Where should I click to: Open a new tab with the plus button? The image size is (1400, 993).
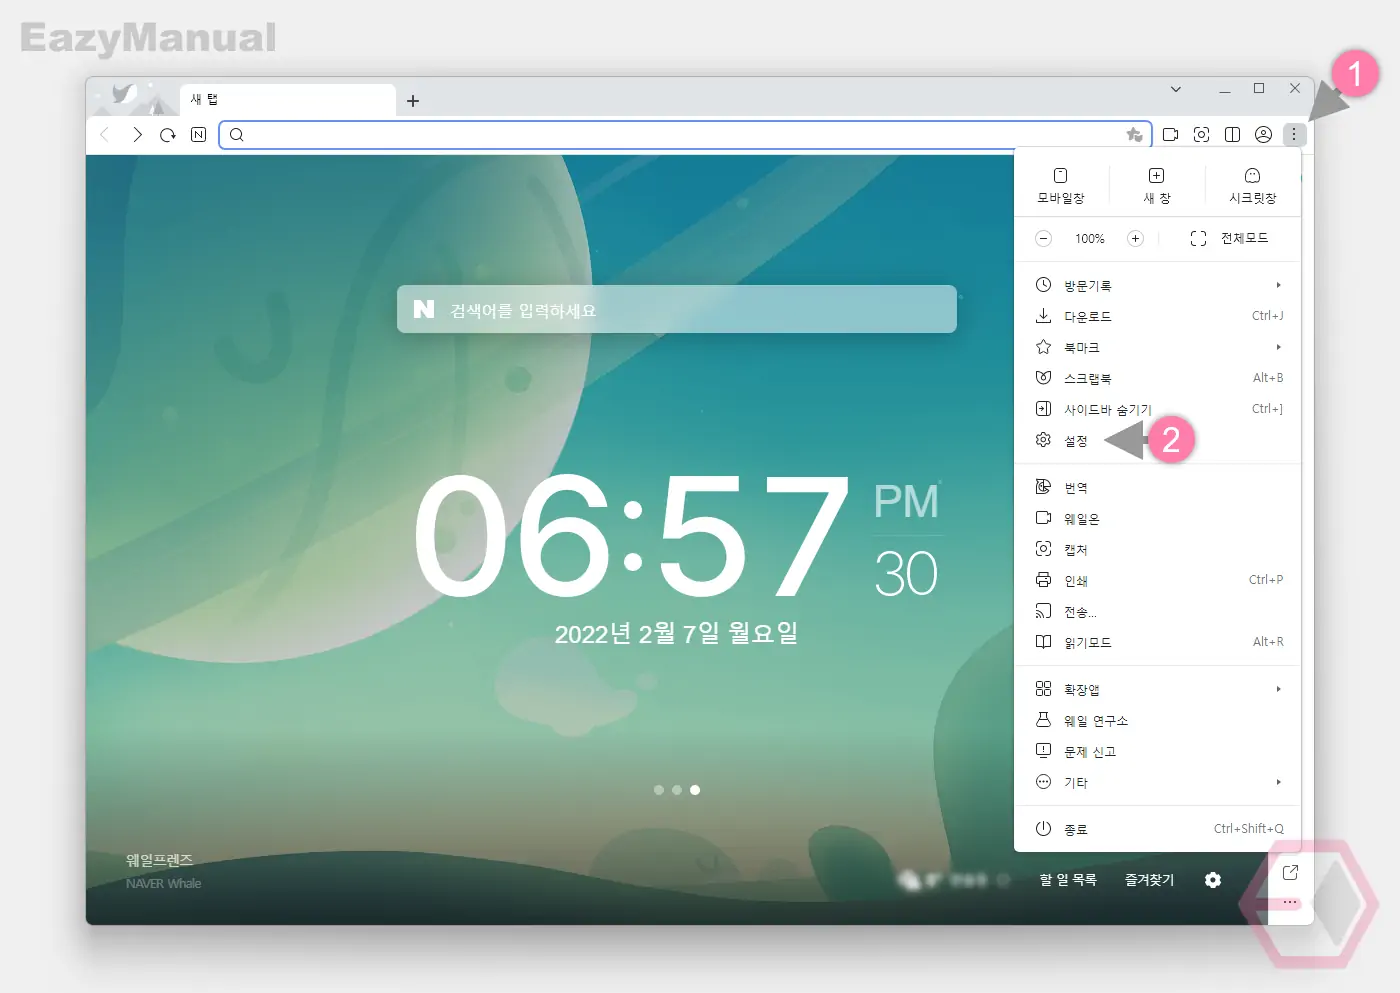(413, 101)
